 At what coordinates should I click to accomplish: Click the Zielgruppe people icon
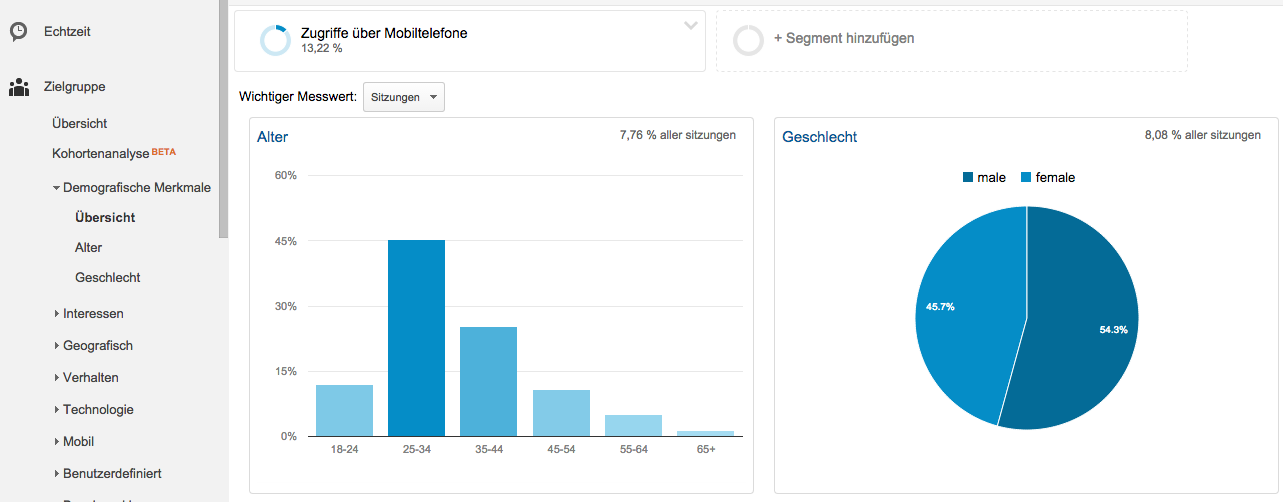(19, 87)
